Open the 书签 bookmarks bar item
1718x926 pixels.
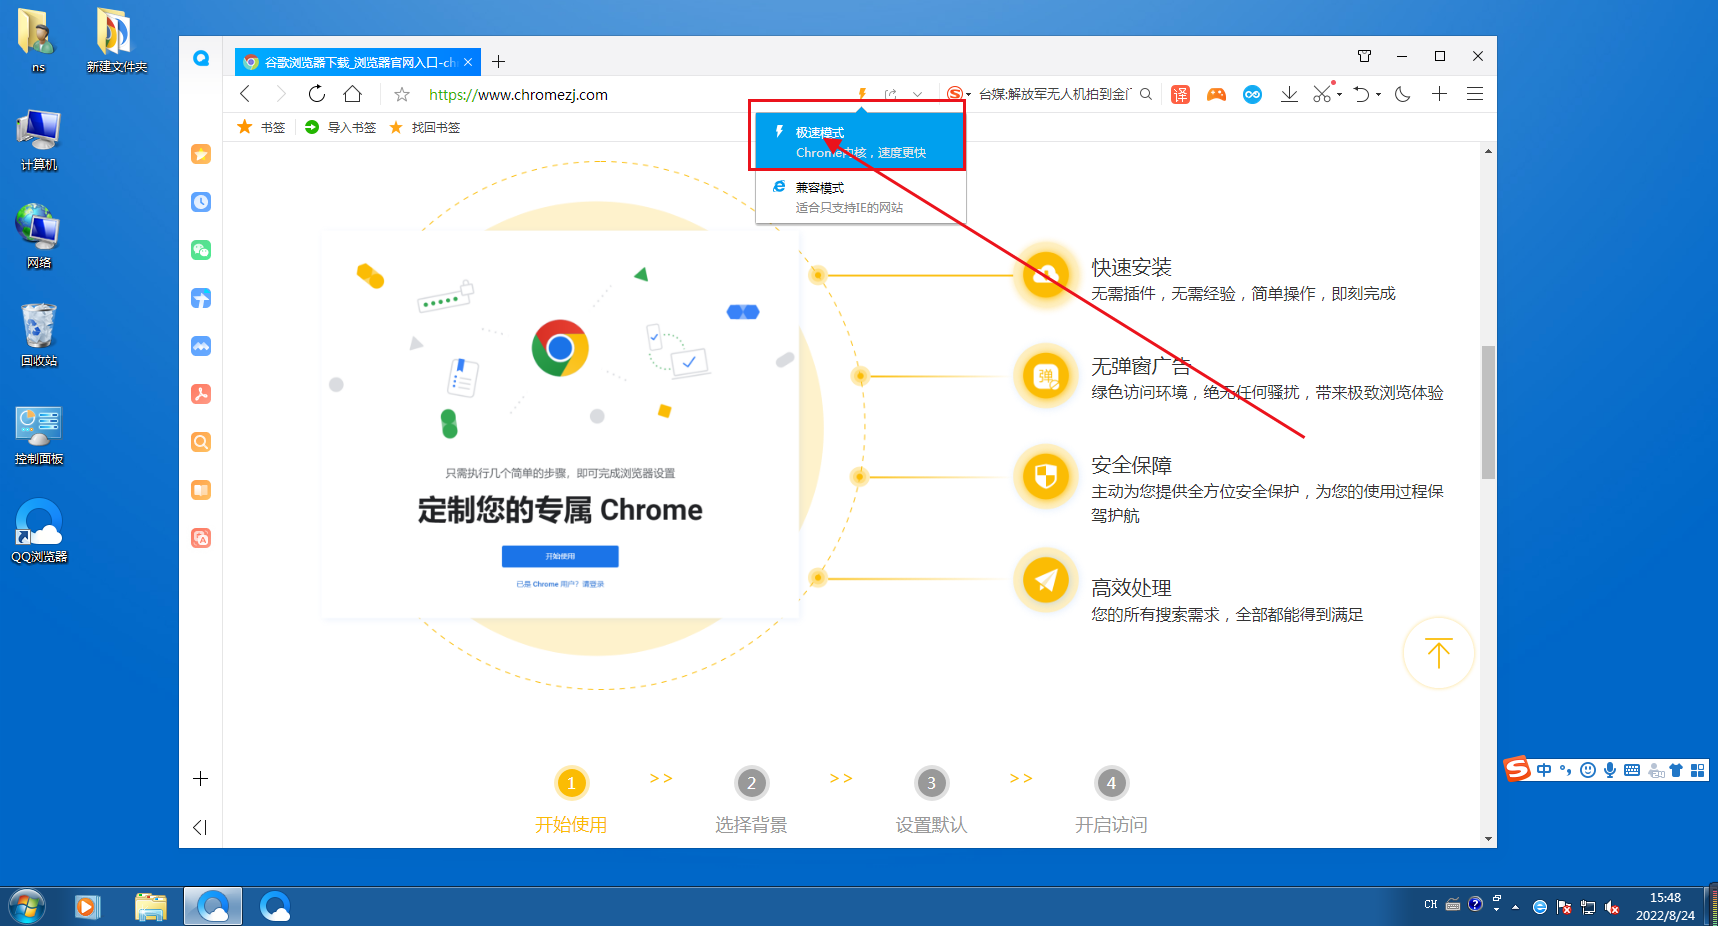pos(261,127)
